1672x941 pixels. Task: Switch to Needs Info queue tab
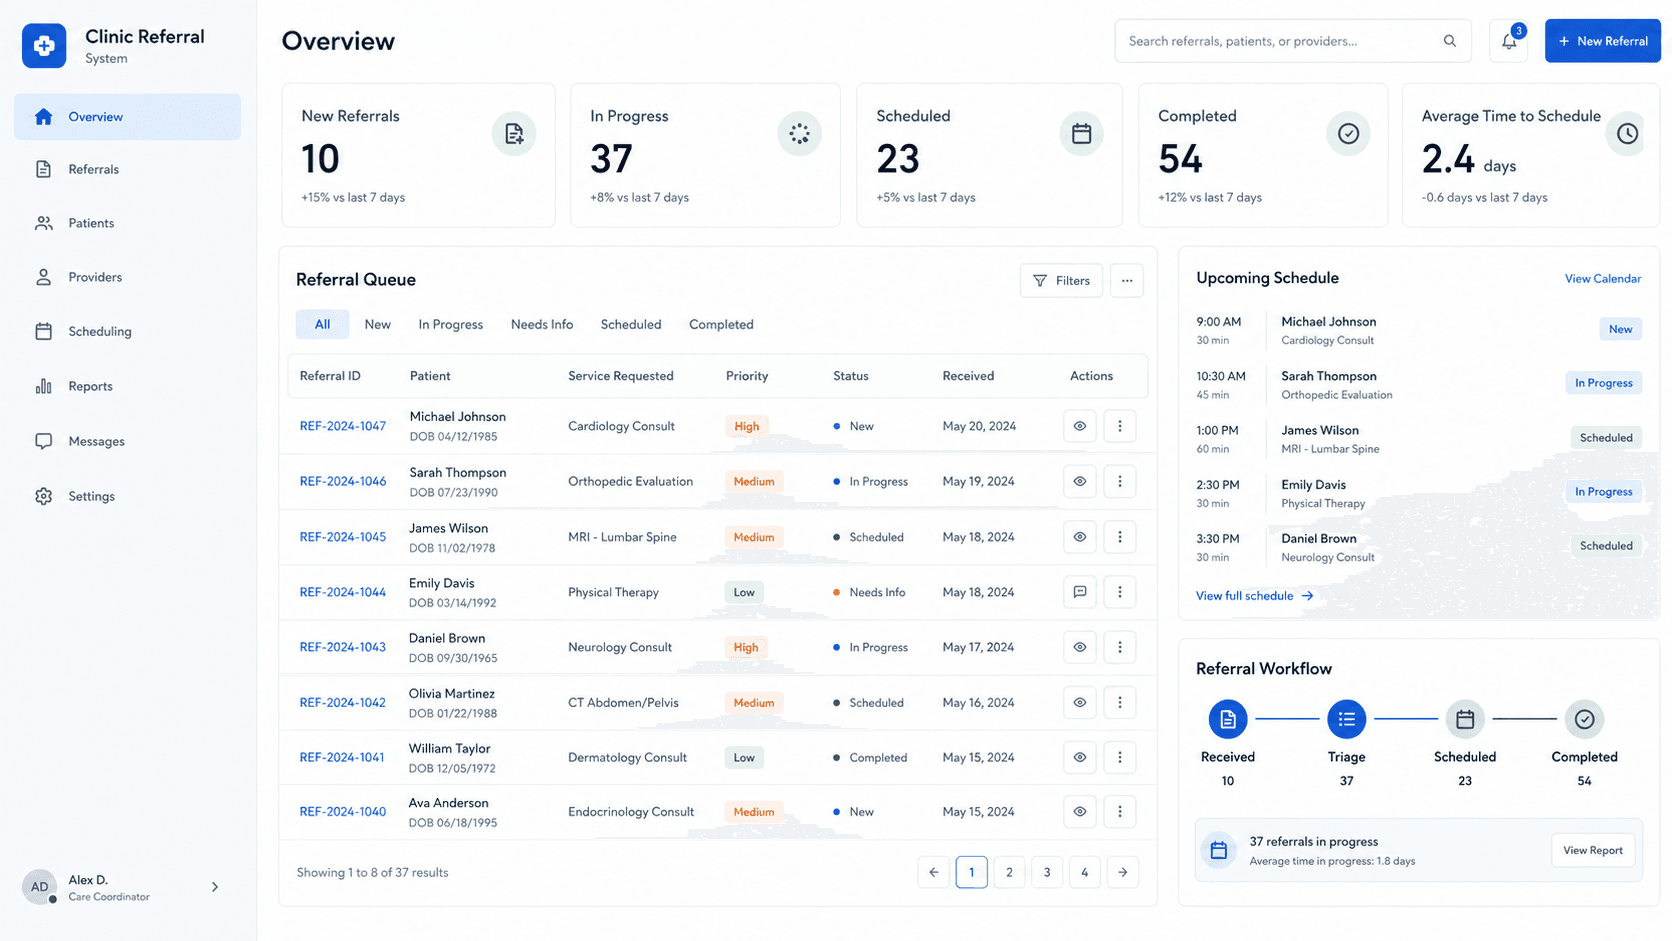pos(542,324)
